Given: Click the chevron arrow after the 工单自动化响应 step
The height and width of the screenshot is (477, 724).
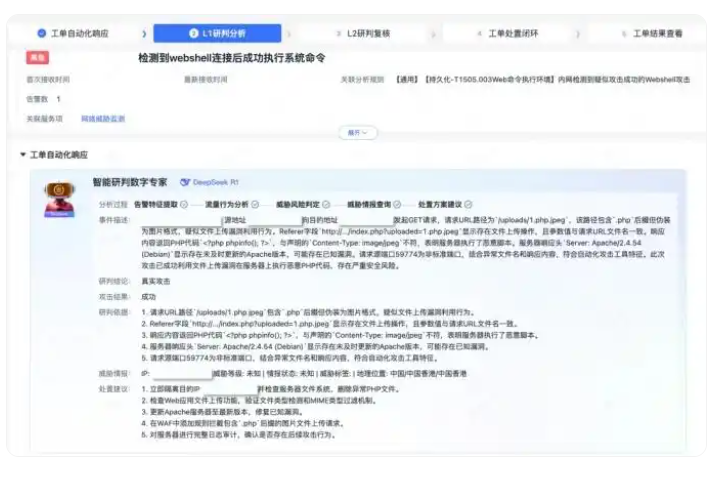Looking at the screenshot, I should (x=144, y=34).
